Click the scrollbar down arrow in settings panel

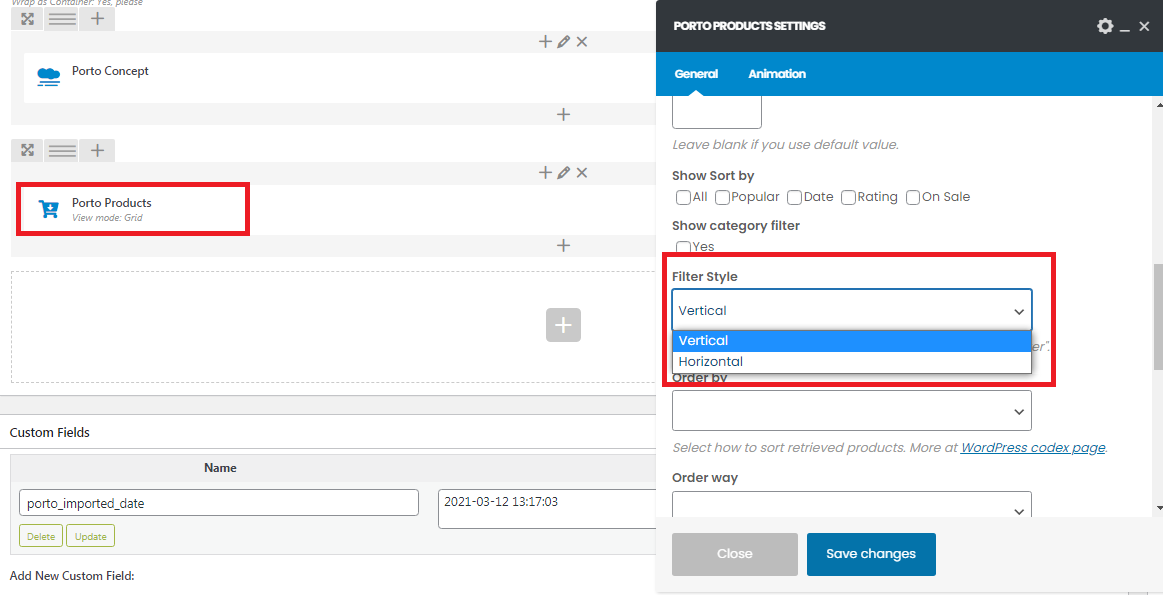pyautogui.click(x=1158, y=508)
